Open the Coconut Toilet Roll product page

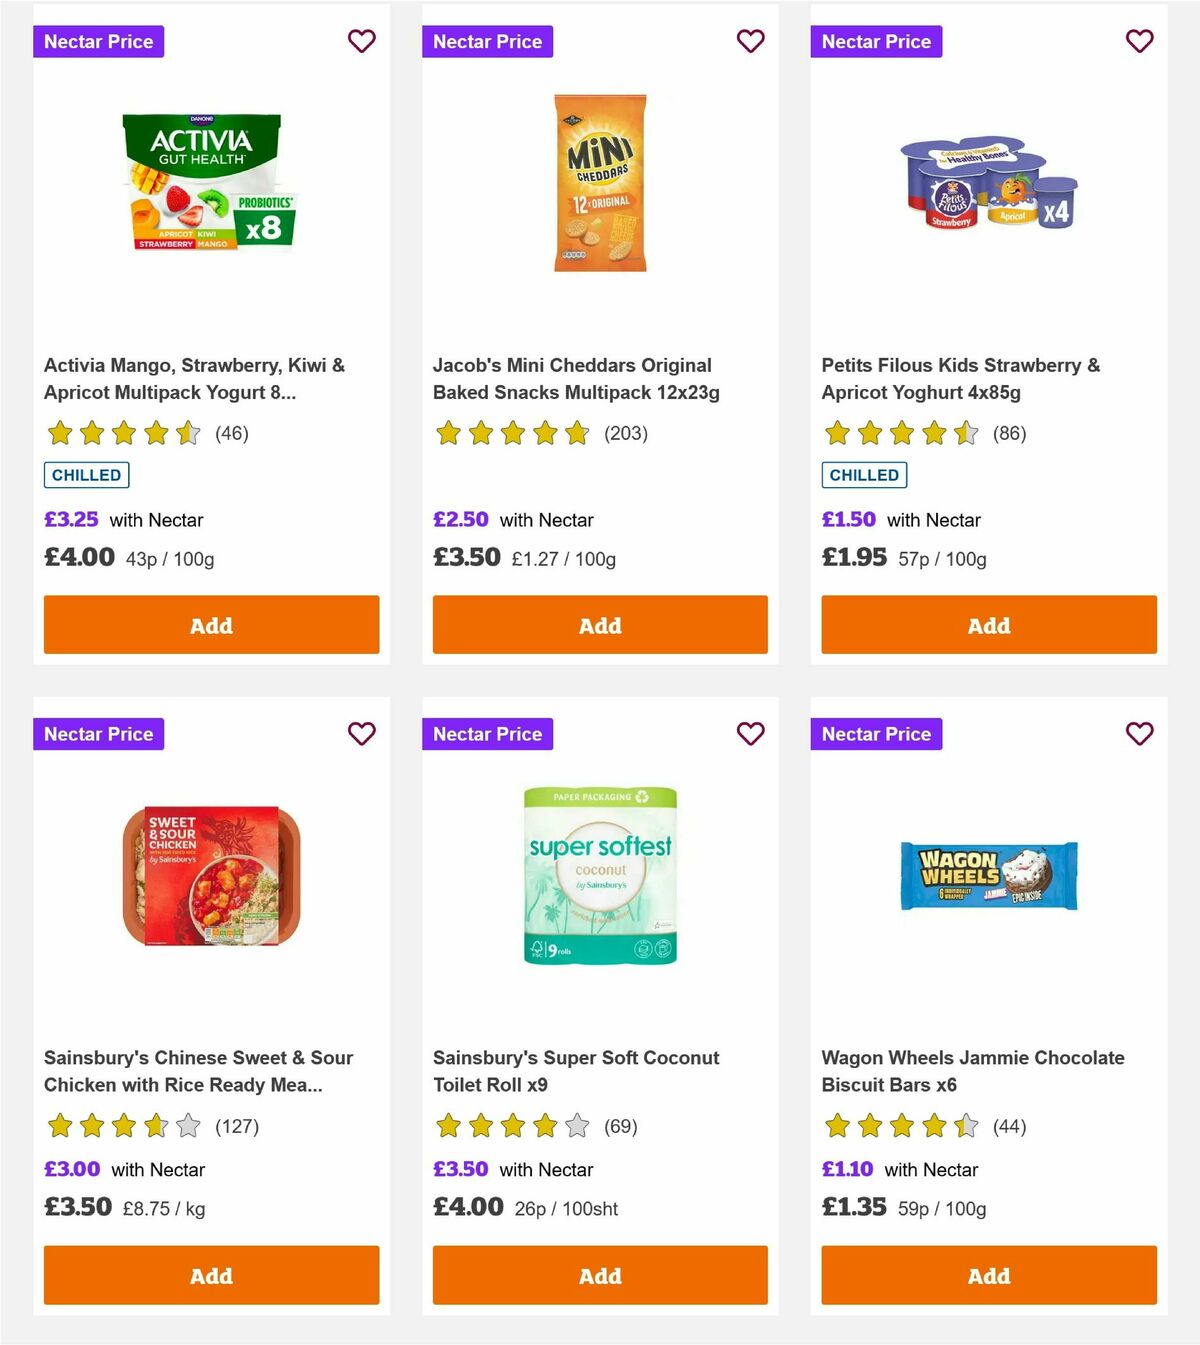coord(575,1070)
